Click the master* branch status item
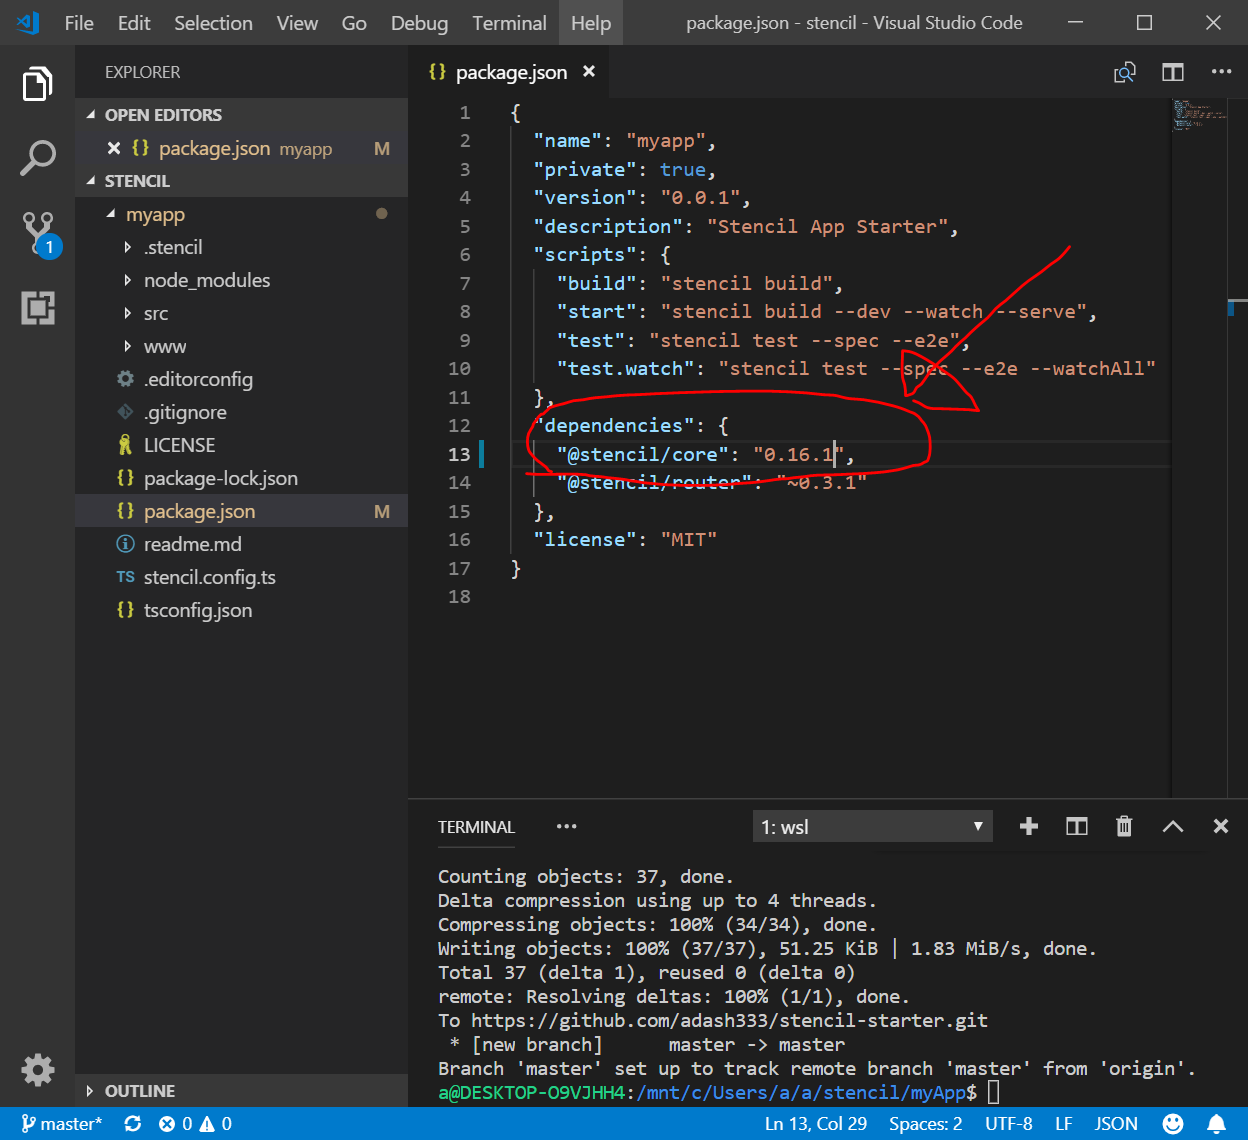The height and width of the screenshot is (1140, 1248). click(61, 1124)
